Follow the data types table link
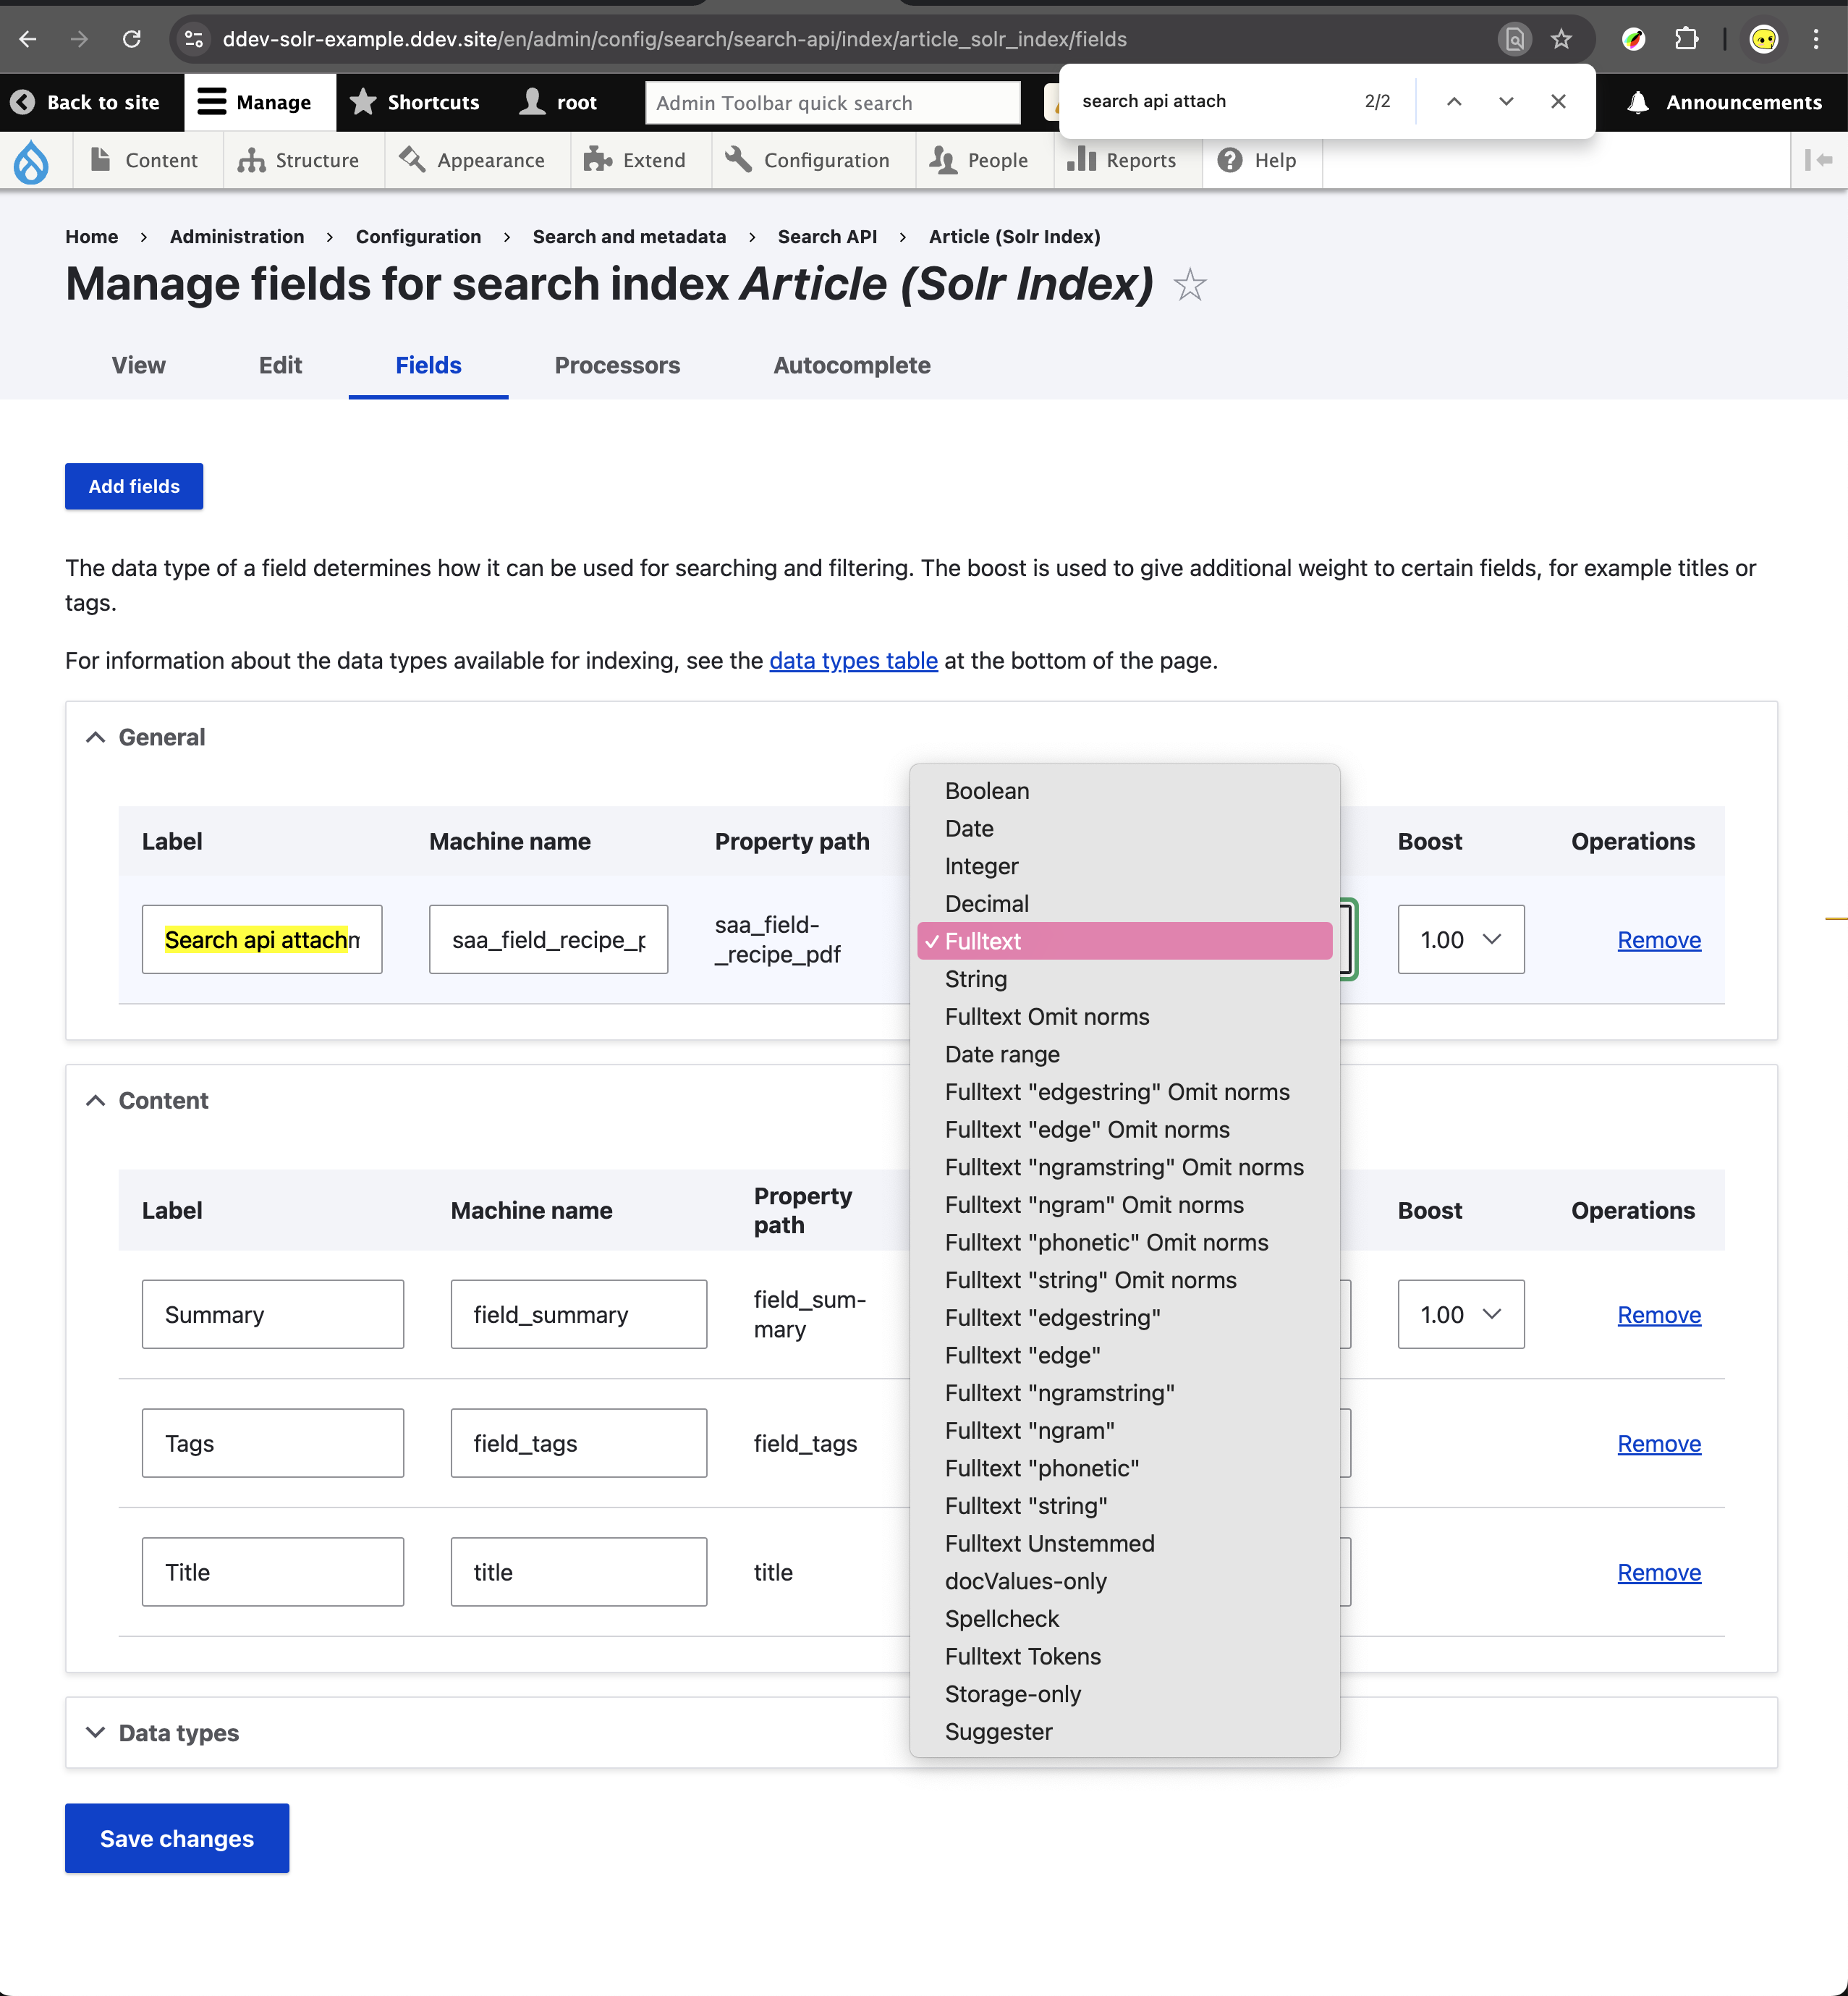Screen dimensions: 1848x1996 click(x=853, y=661)
